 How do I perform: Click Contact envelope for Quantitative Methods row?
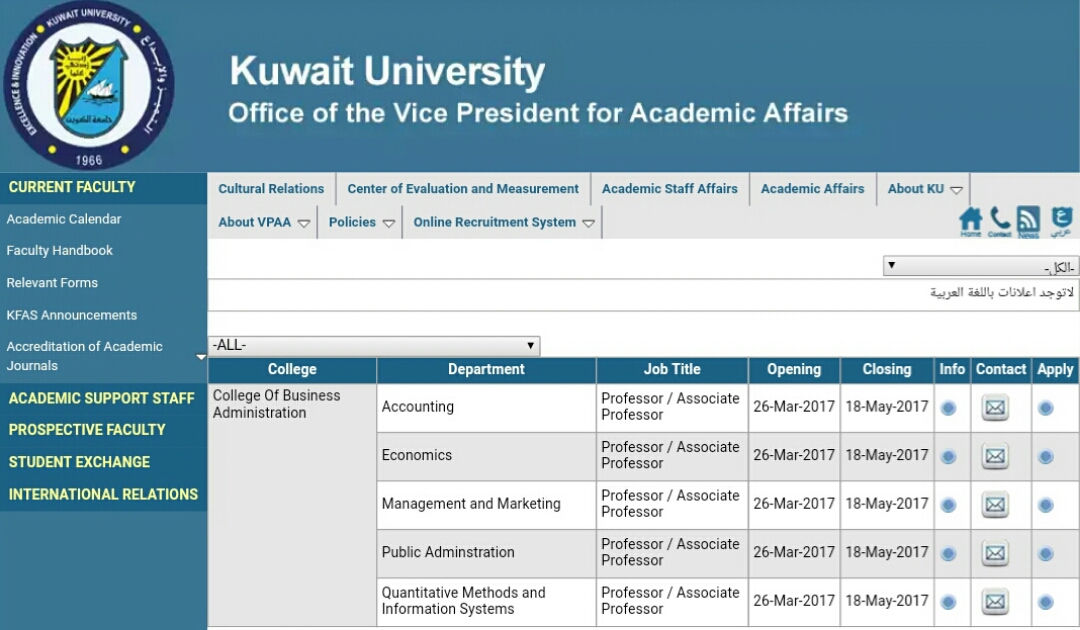[995, 602]
